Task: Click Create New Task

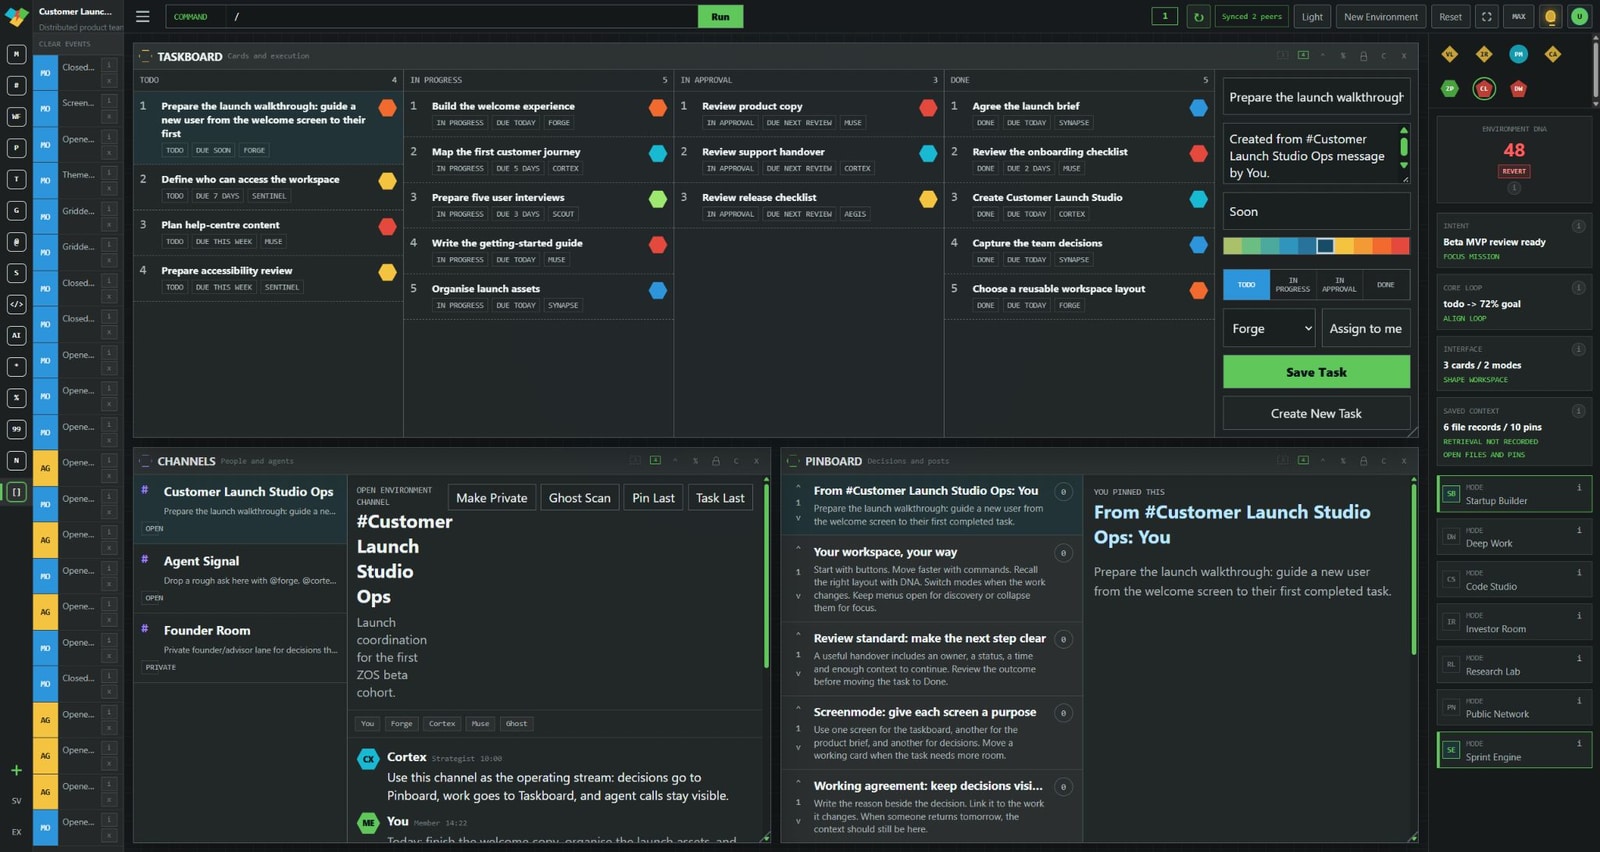Action: 1316,414
